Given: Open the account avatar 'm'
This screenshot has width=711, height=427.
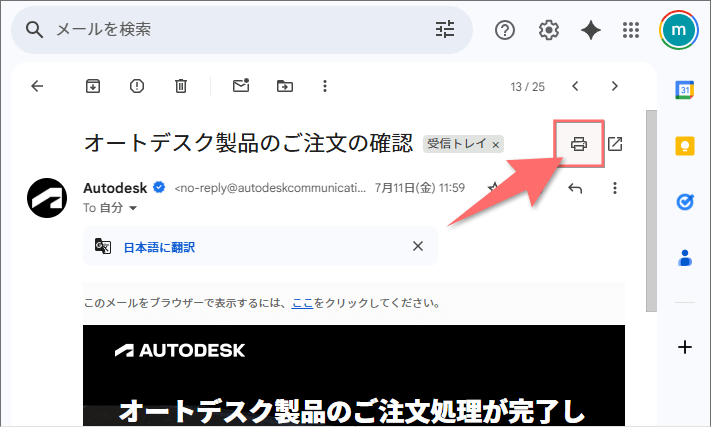Looking at the screenshot, I should (678, 30).
